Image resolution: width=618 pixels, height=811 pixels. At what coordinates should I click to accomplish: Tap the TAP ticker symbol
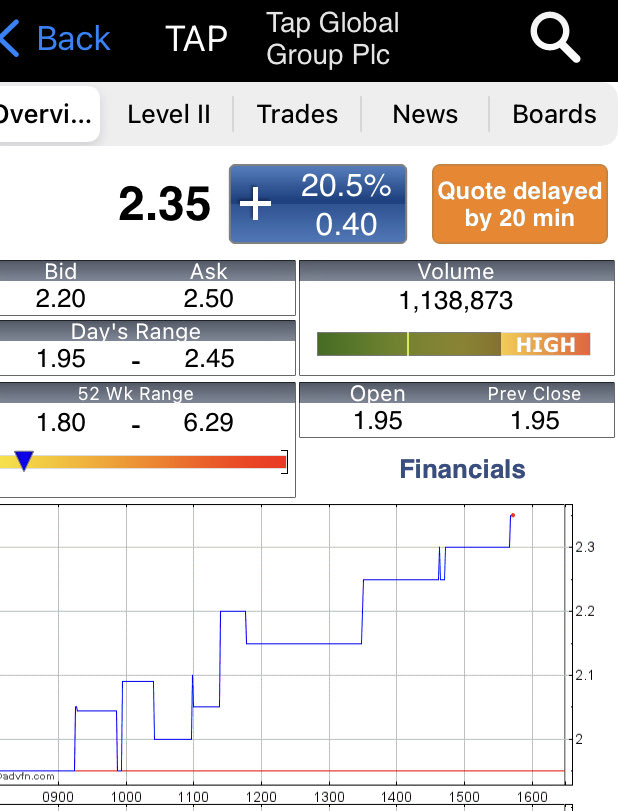point(197,39)
